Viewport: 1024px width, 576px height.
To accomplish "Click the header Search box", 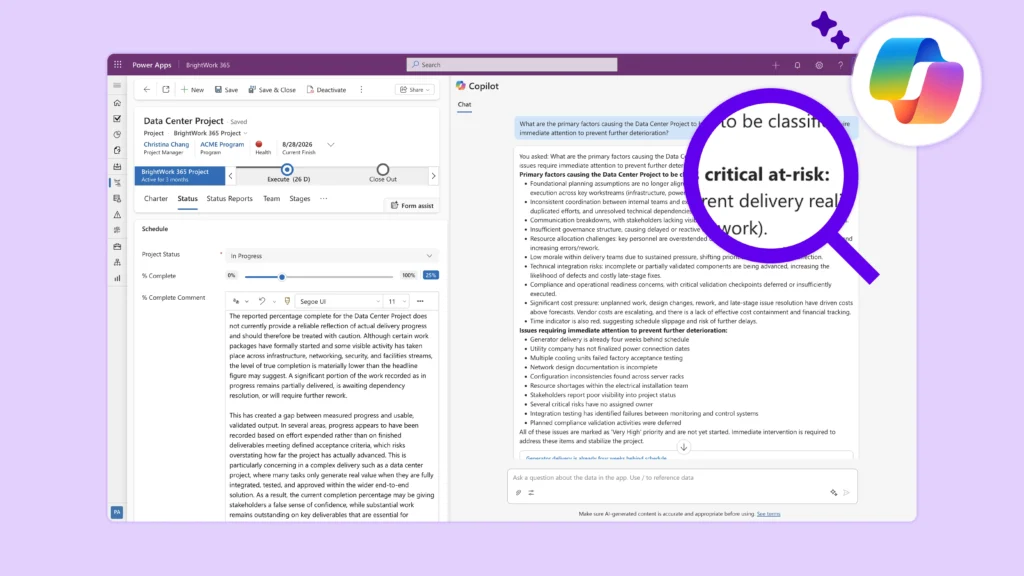I will tap(512, 65).
